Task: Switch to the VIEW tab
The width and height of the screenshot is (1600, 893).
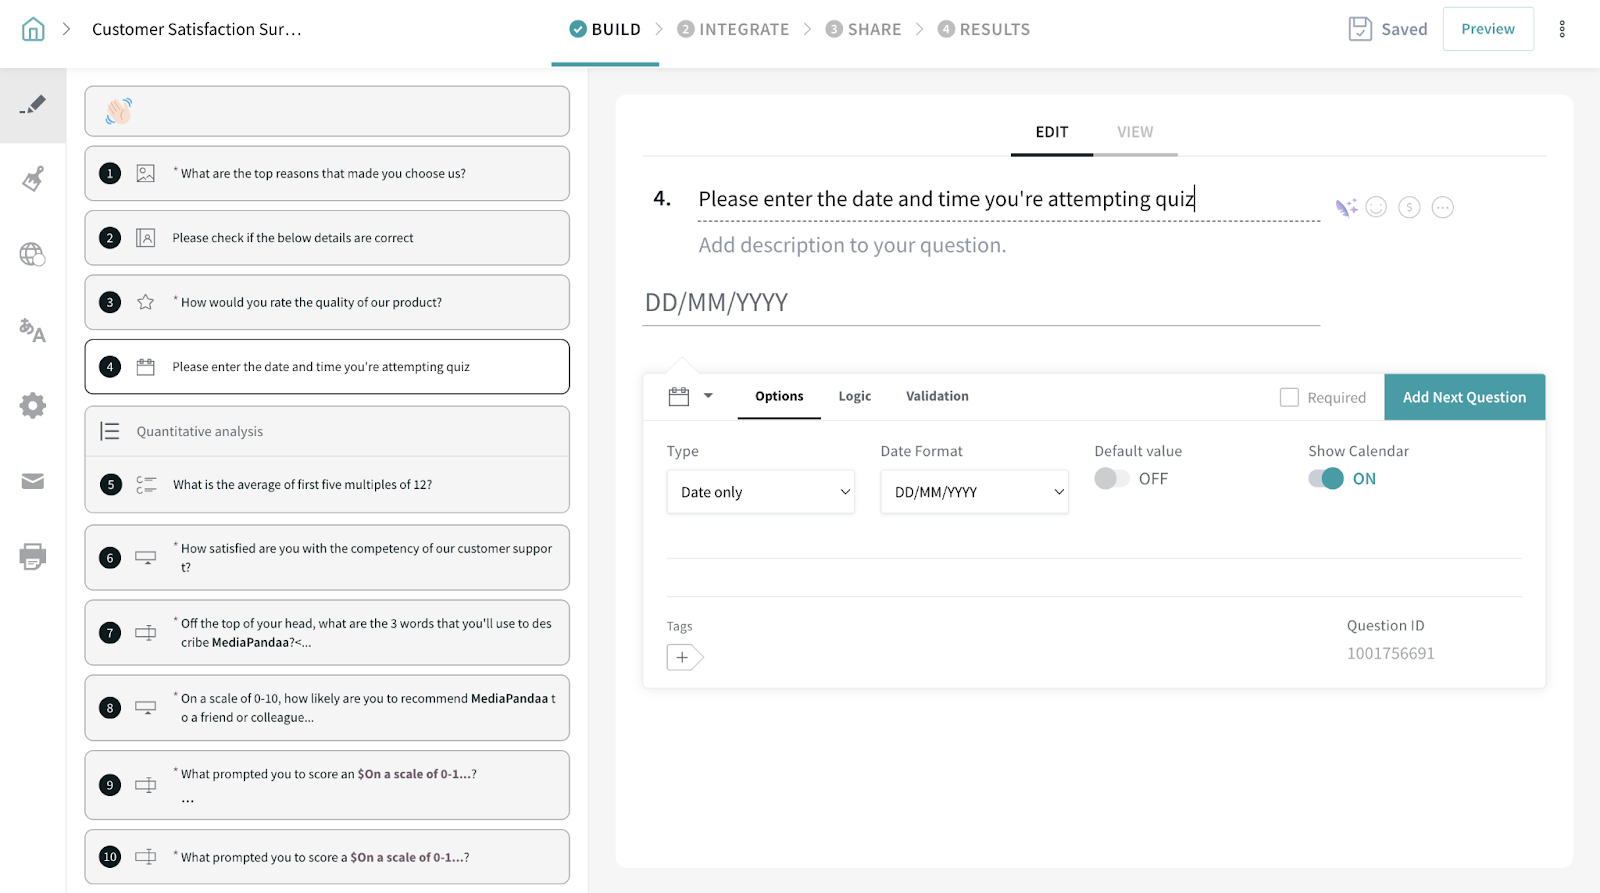Action: click(1135, 132)
